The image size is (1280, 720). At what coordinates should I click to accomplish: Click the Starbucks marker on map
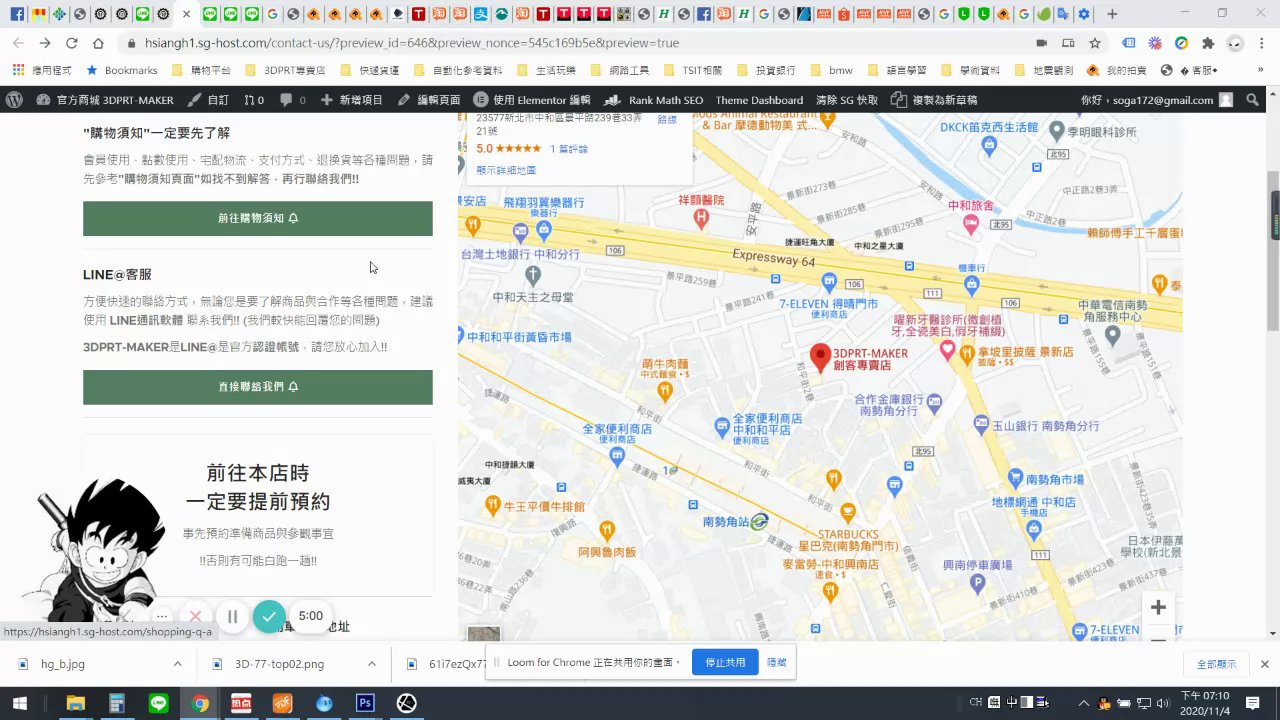[x=848, y=512]
